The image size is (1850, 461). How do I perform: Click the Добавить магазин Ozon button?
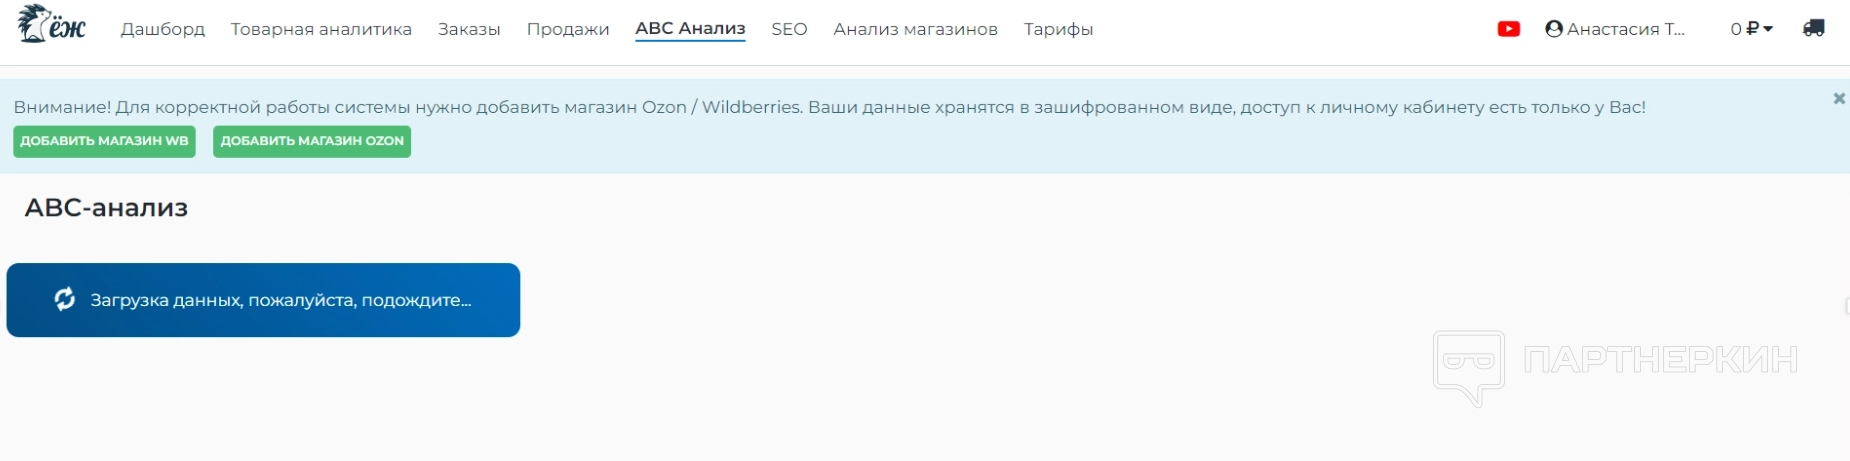click(x=312, y=141)
